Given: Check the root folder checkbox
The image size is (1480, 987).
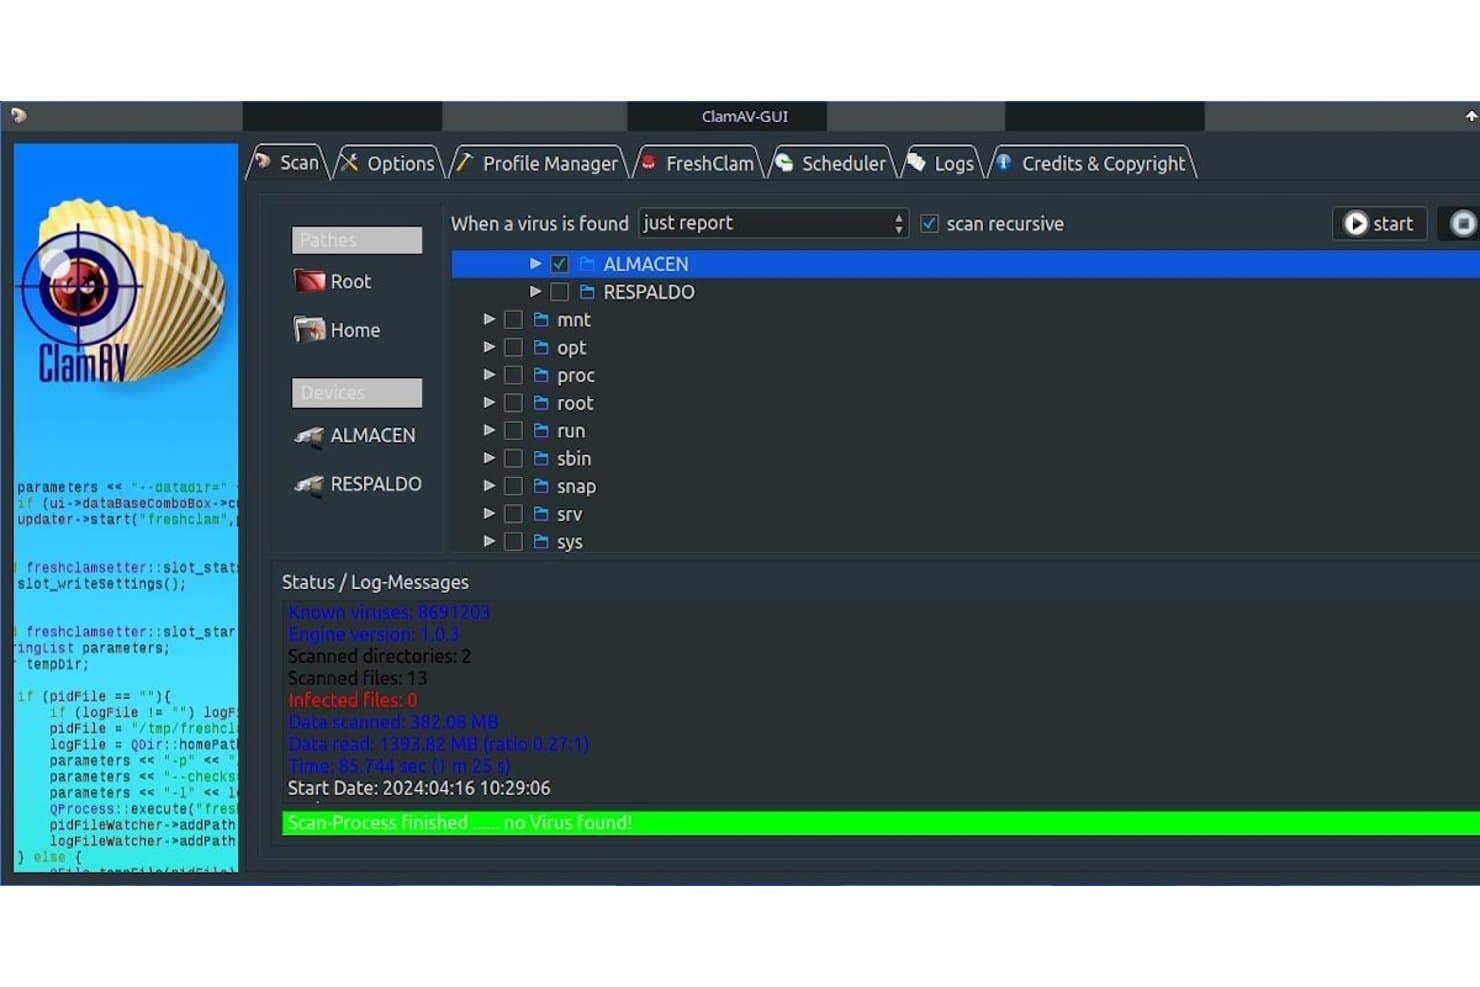Looking at the screenshot, I should click(x=513, y=403).
